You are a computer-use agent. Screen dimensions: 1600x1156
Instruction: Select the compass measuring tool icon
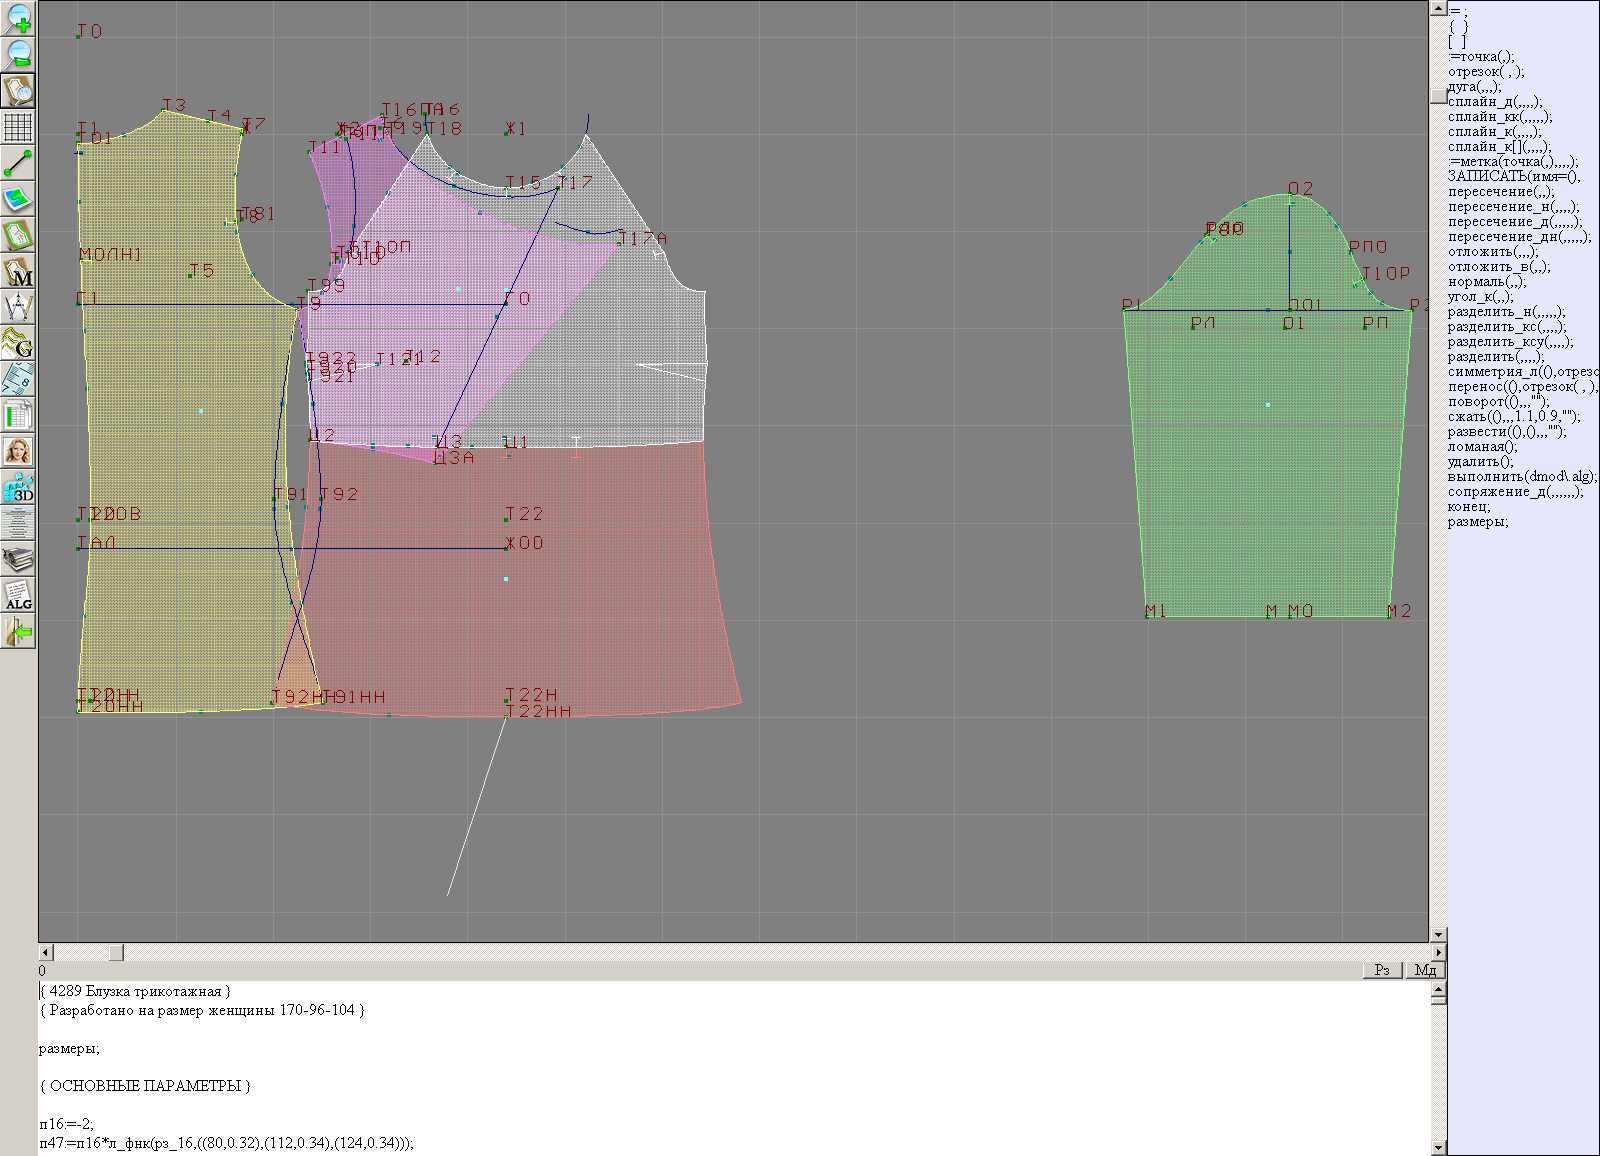[18, 307]
